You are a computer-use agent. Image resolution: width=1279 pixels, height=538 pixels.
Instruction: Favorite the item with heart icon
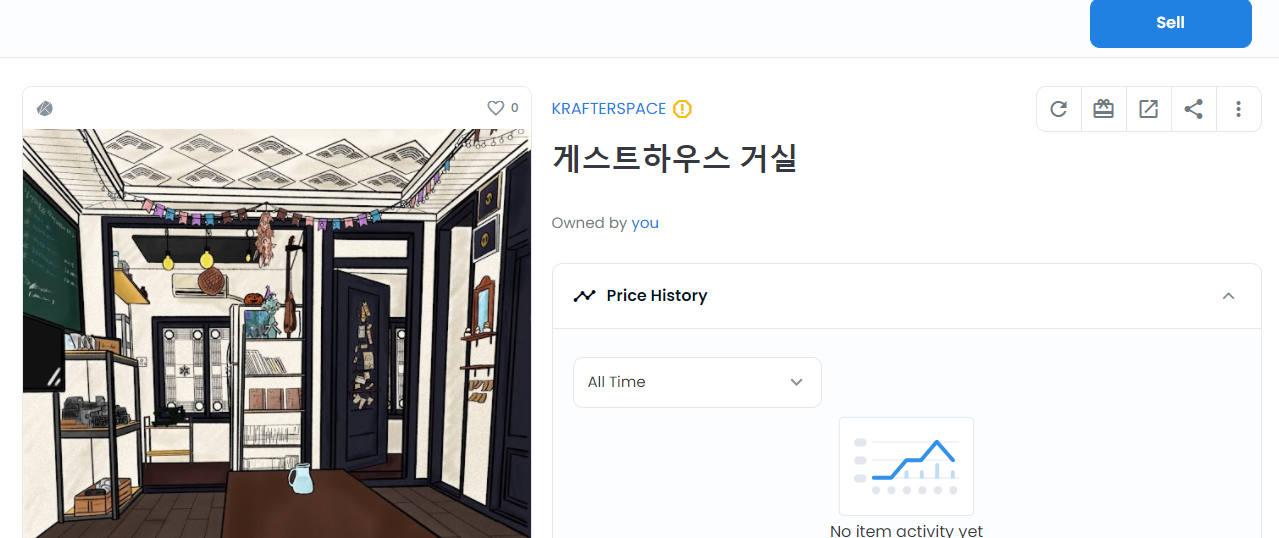coord(496,108)
